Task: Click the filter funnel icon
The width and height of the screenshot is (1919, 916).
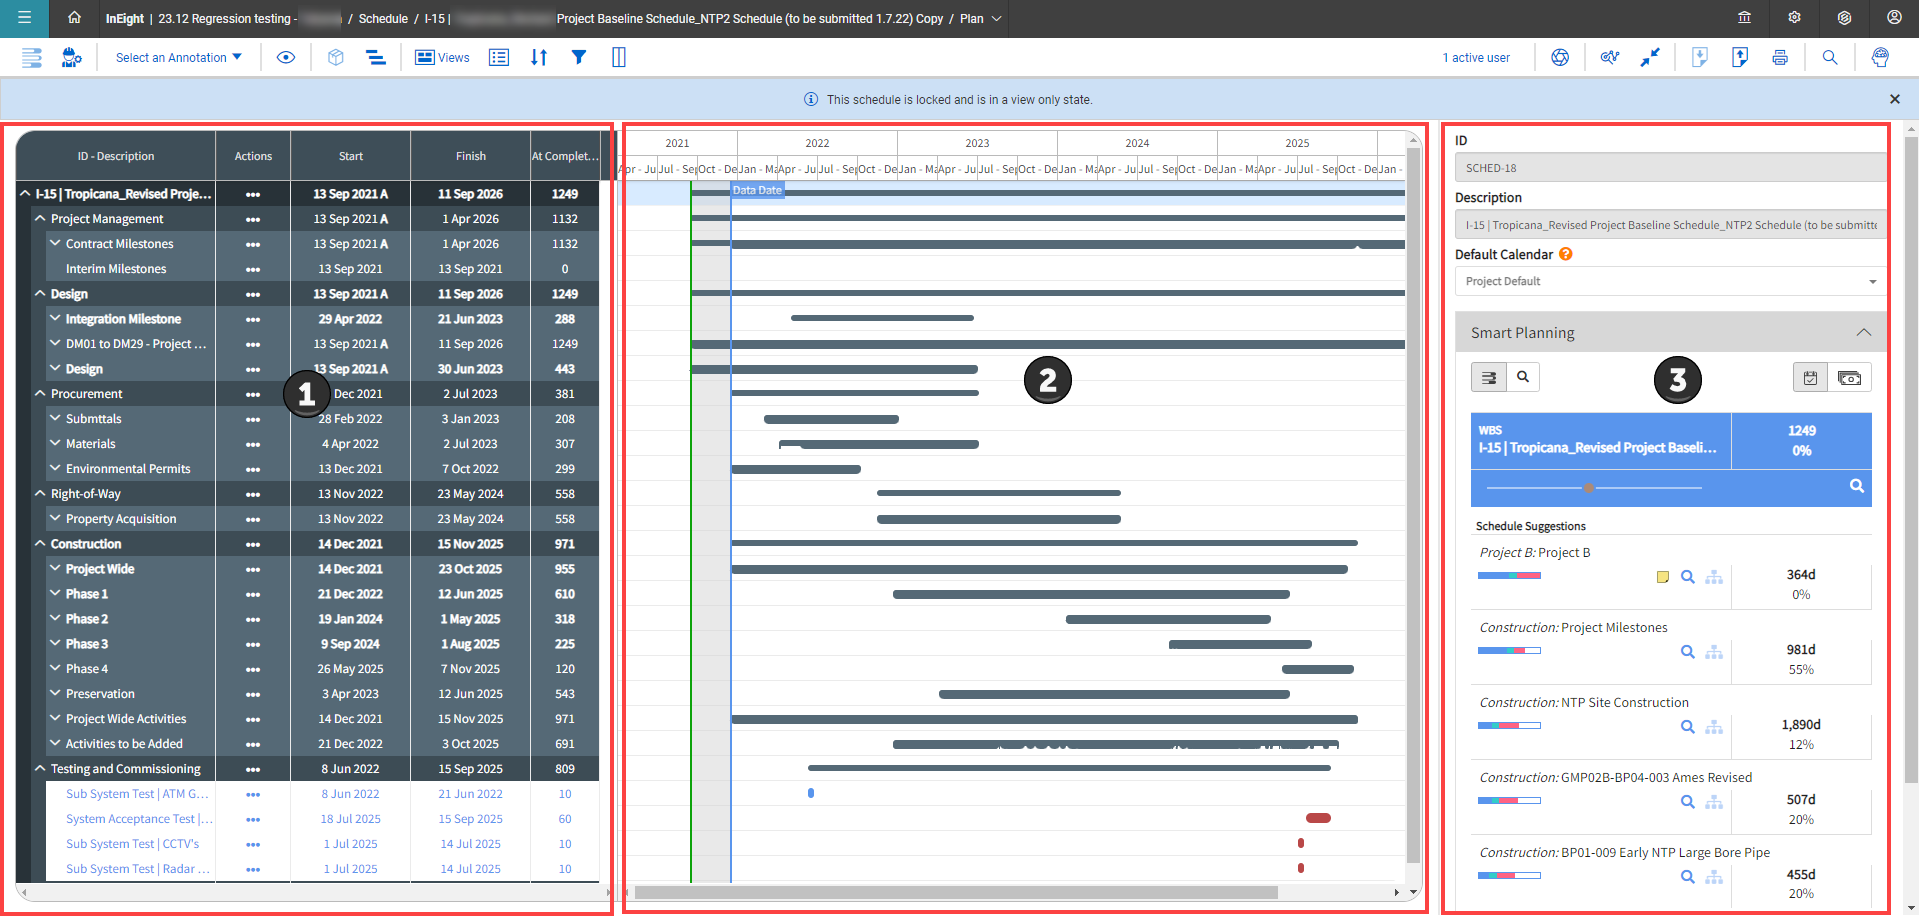Action: [580, 57]
